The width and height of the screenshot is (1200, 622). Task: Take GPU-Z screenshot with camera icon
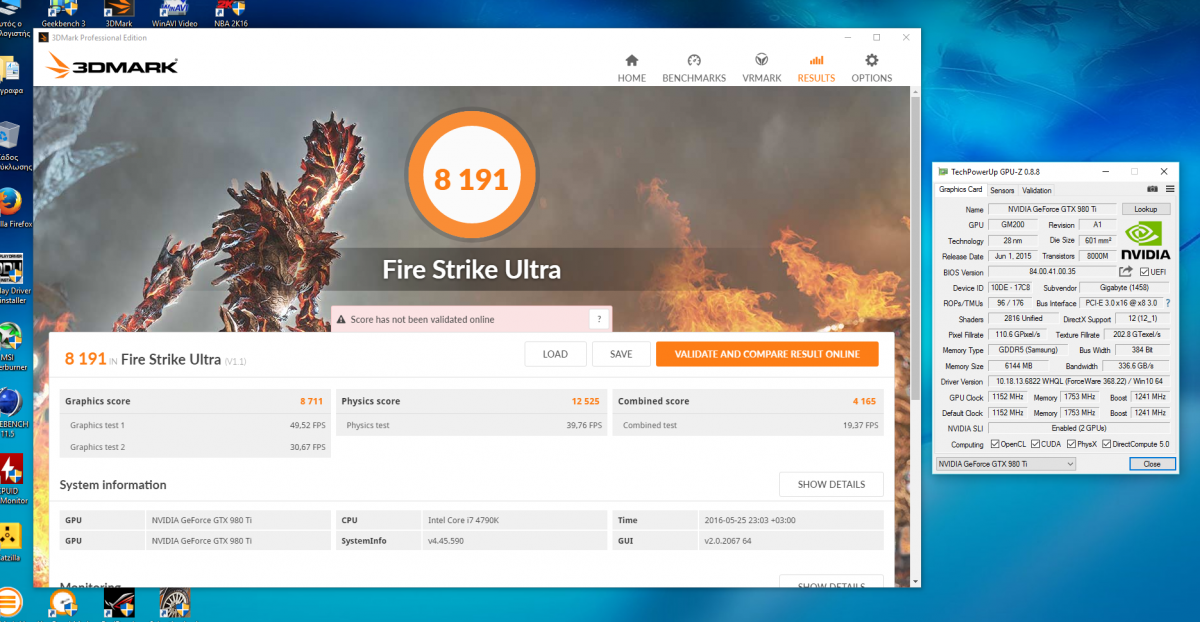tap(1152, 189)
